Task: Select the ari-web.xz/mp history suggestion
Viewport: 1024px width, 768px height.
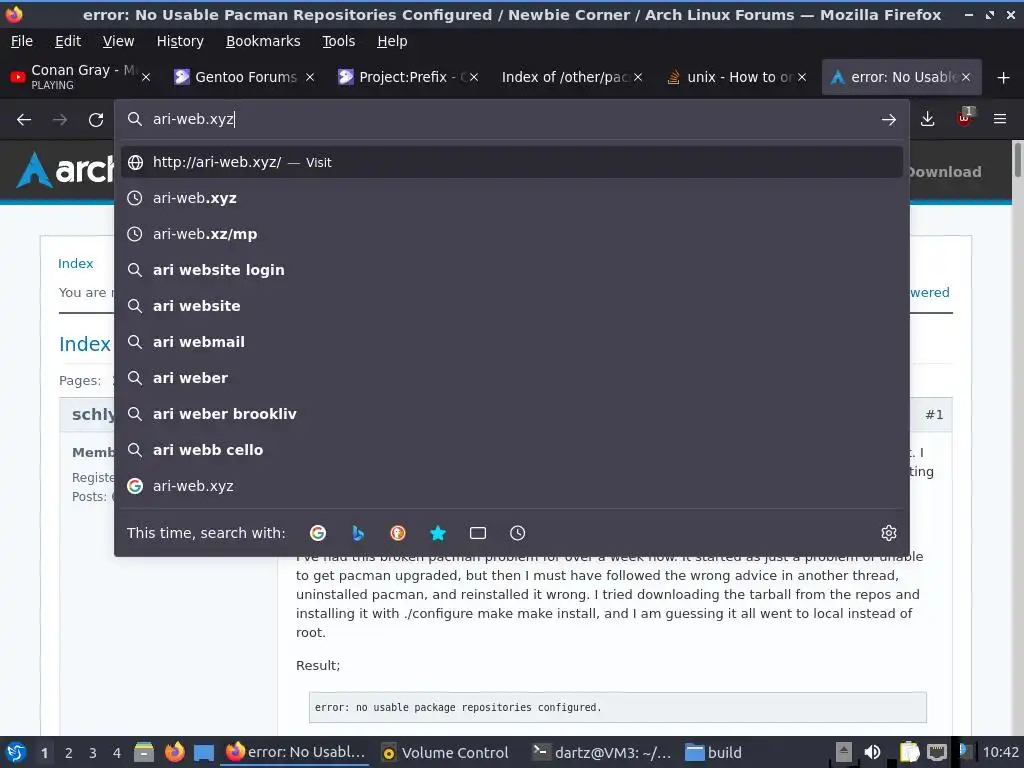Action: pyautogui.click(x=512, y=234)
